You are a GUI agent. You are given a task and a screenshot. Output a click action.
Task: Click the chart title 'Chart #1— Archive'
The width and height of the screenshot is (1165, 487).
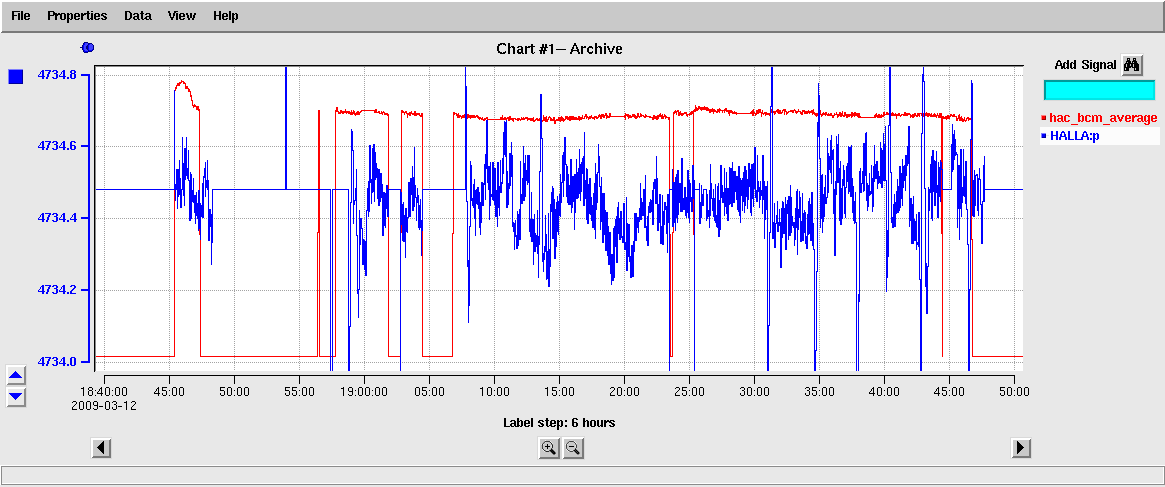point(559,49)
